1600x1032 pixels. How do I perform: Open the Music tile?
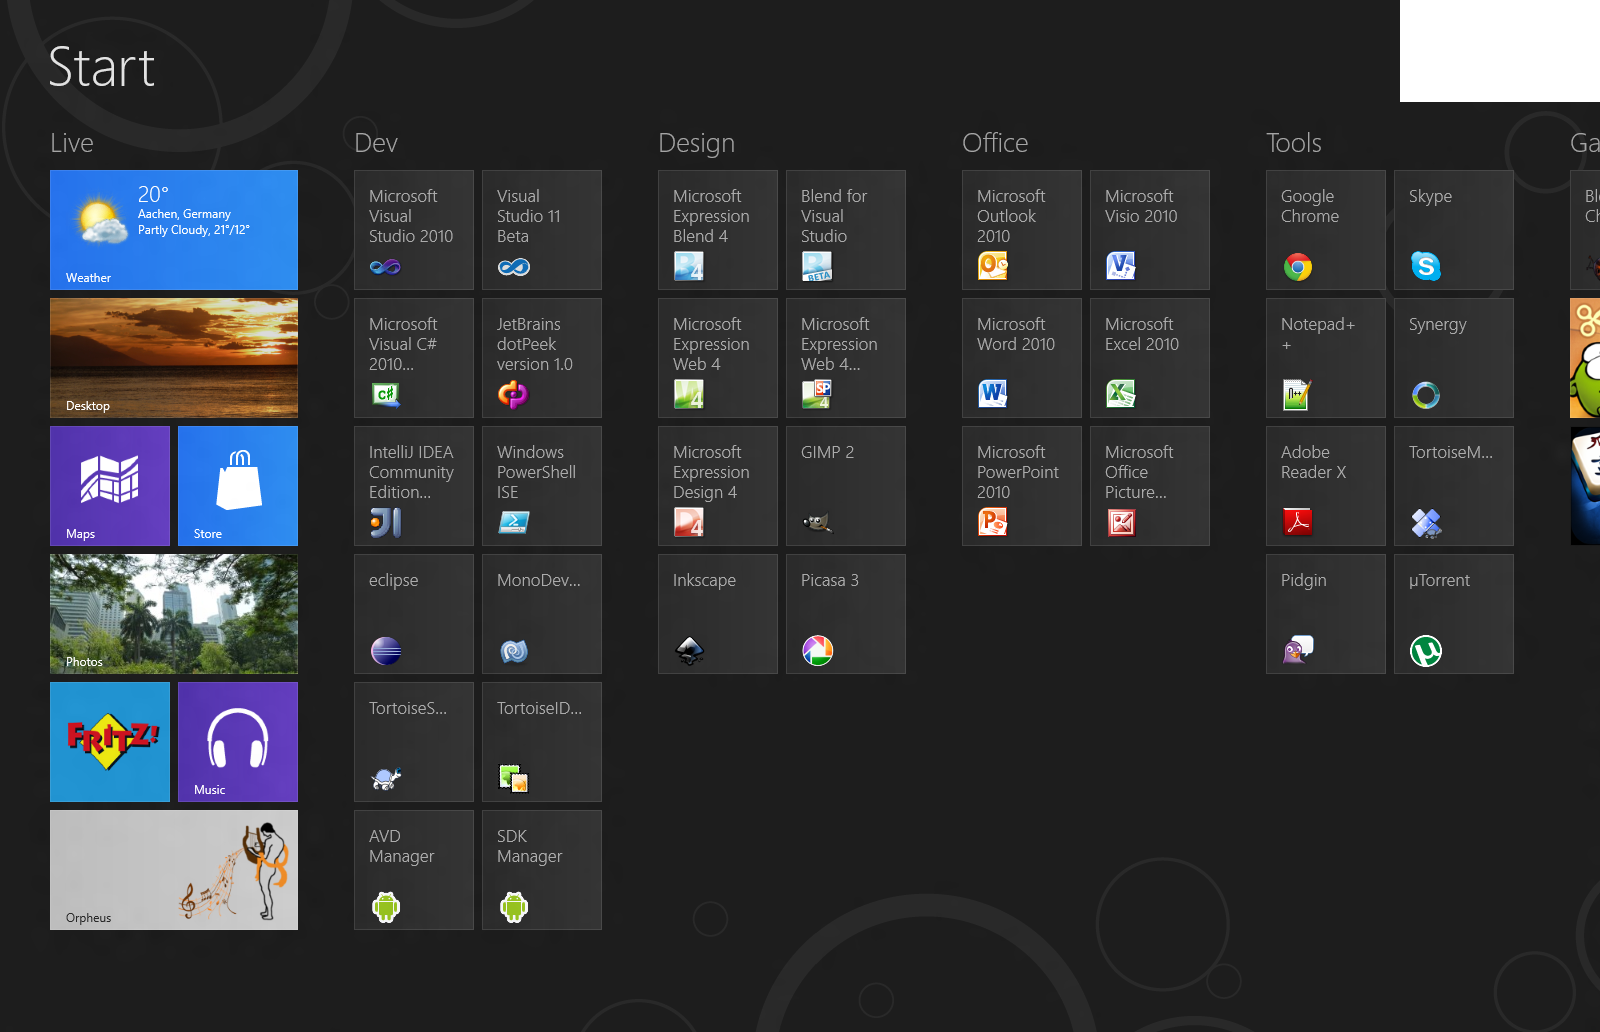[238, 742]
